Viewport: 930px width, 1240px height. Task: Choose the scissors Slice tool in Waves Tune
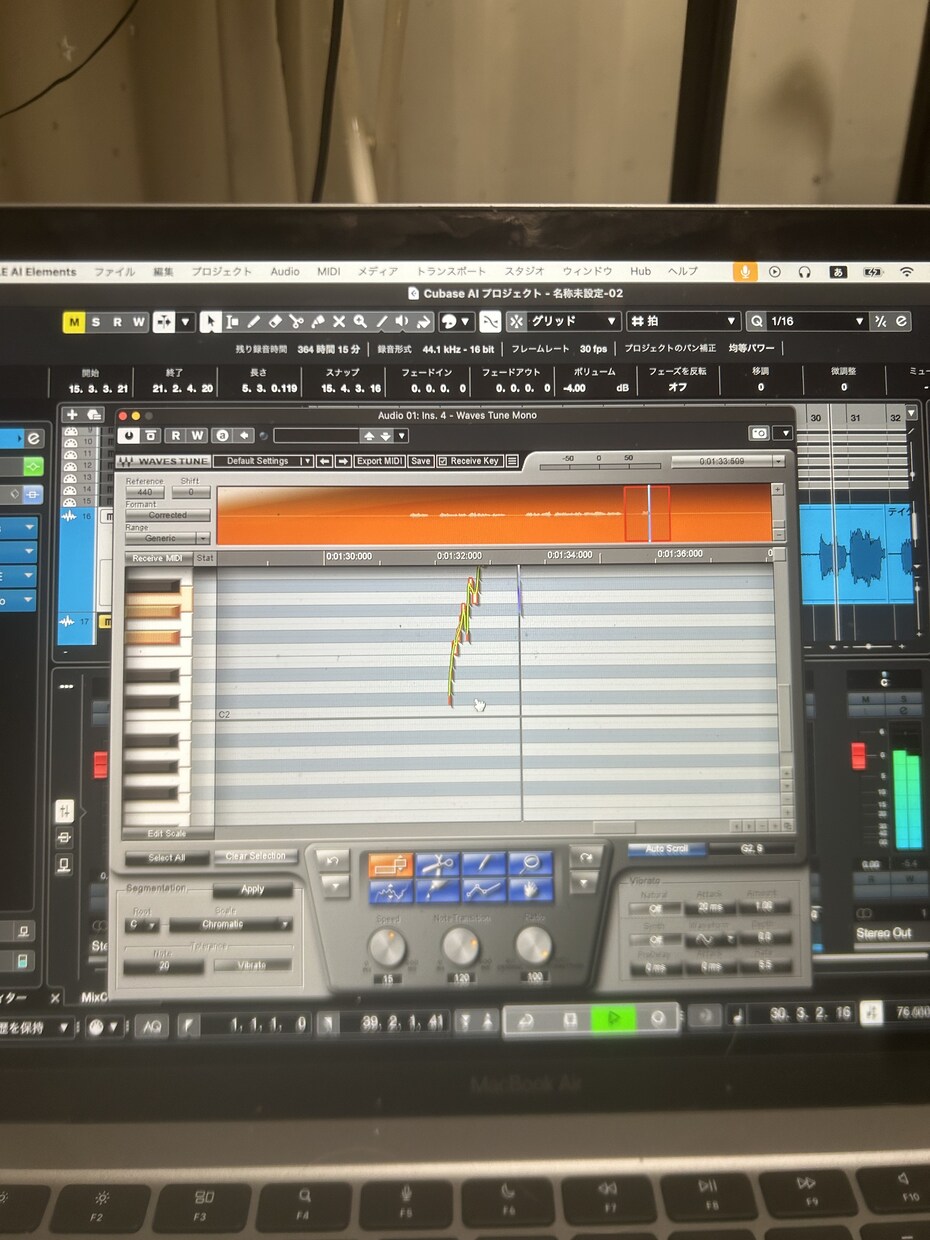(437, 864)
